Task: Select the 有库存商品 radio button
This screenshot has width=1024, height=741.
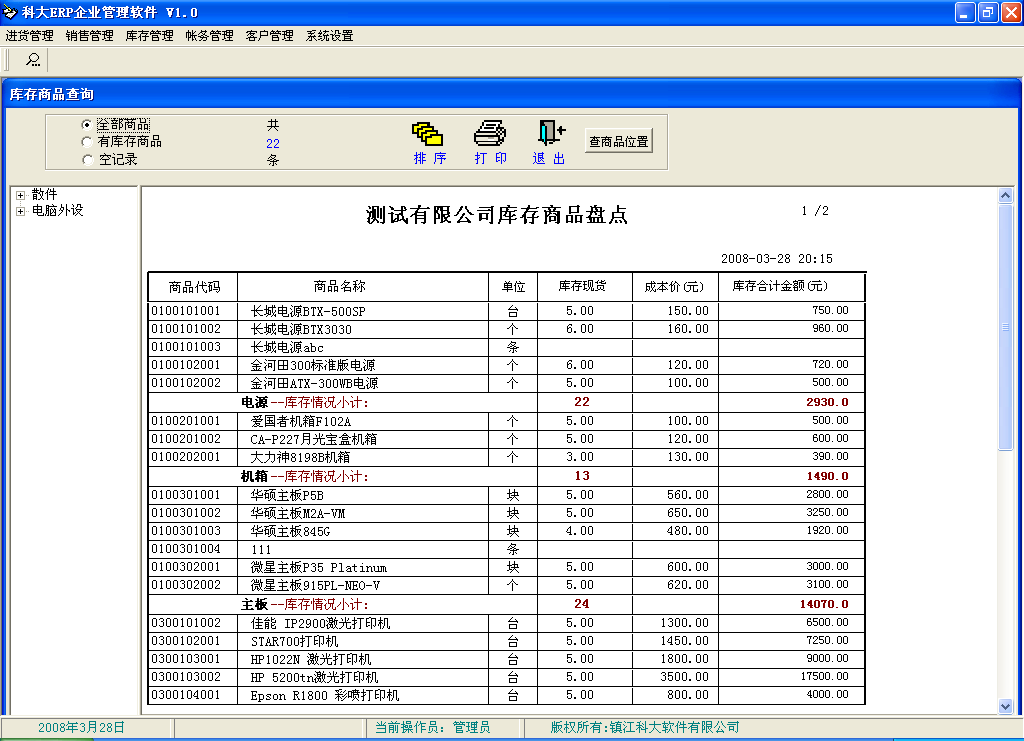Action: click(87, 142)
